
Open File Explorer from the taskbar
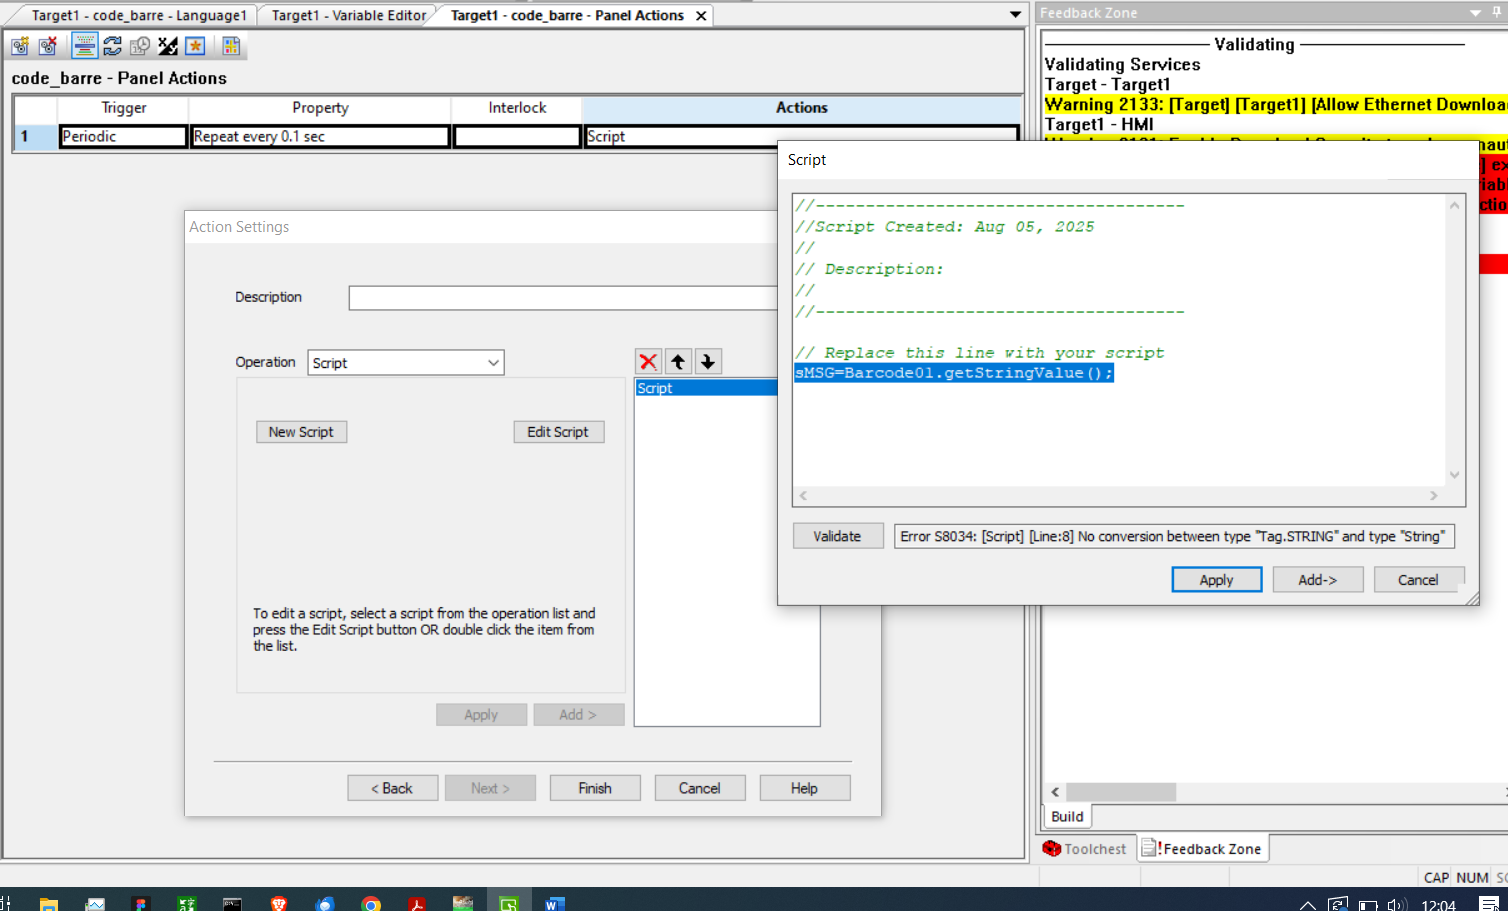point(48,903)
